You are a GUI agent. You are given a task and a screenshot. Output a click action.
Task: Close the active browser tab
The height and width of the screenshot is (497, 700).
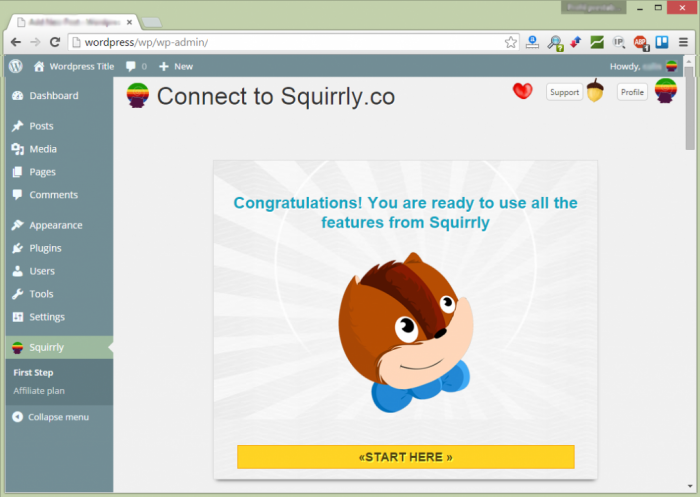click(x=129, y=22)
